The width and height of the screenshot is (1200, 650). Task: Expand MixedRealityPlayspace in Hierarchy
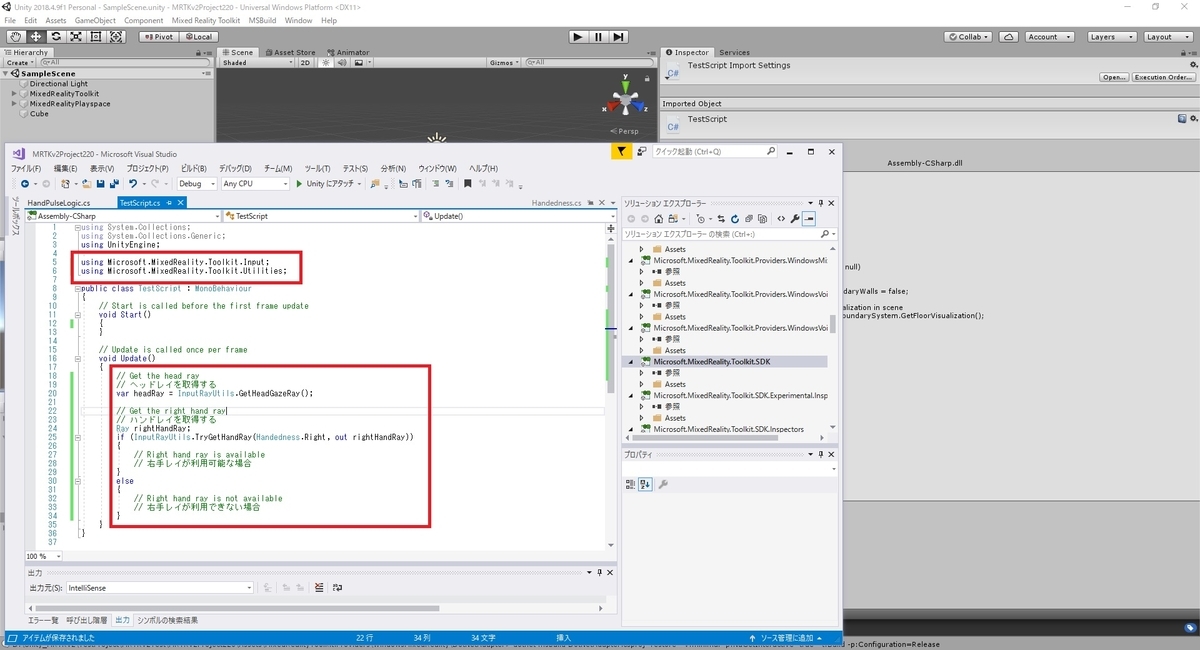click(15, 104)
